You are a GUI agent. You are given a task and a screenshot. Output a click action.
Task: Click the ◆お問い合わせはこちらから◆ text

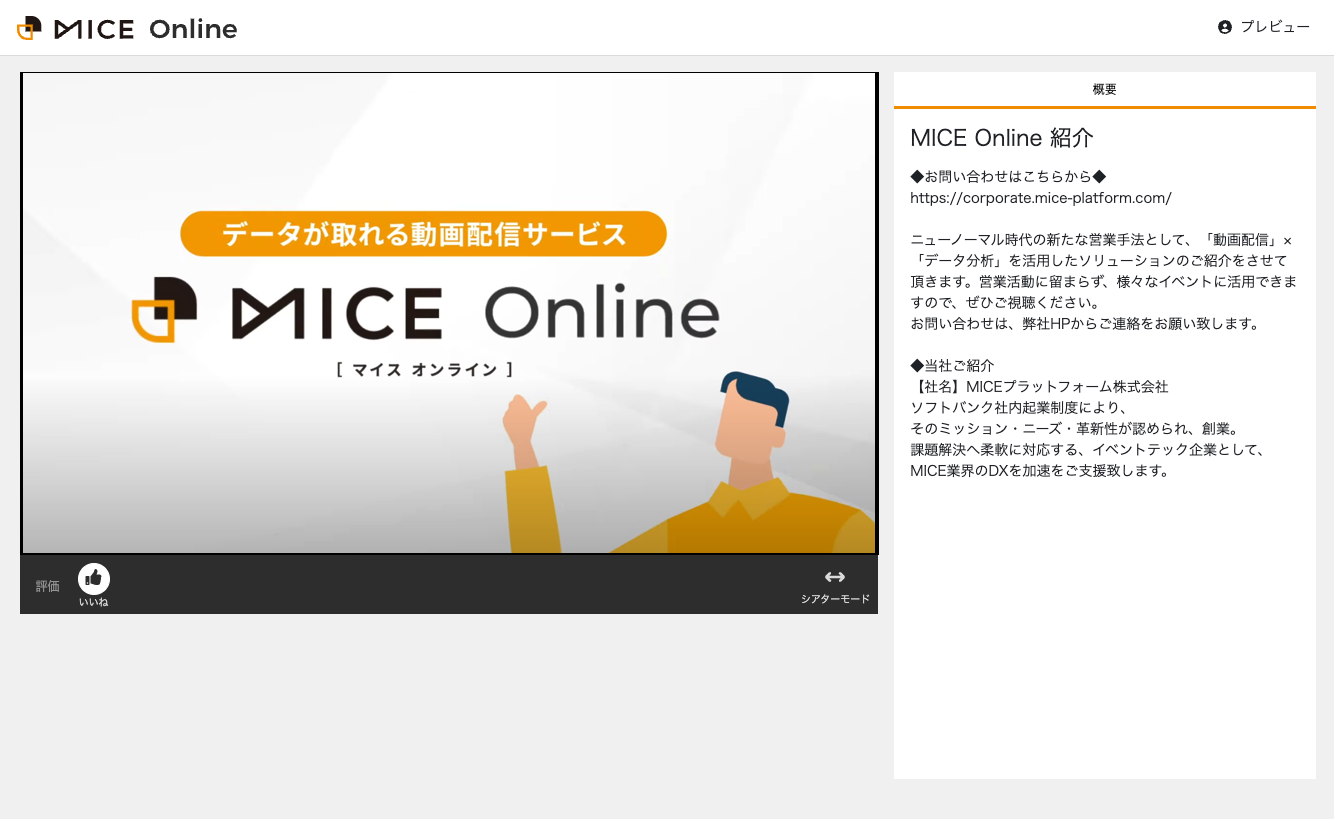1008,176
